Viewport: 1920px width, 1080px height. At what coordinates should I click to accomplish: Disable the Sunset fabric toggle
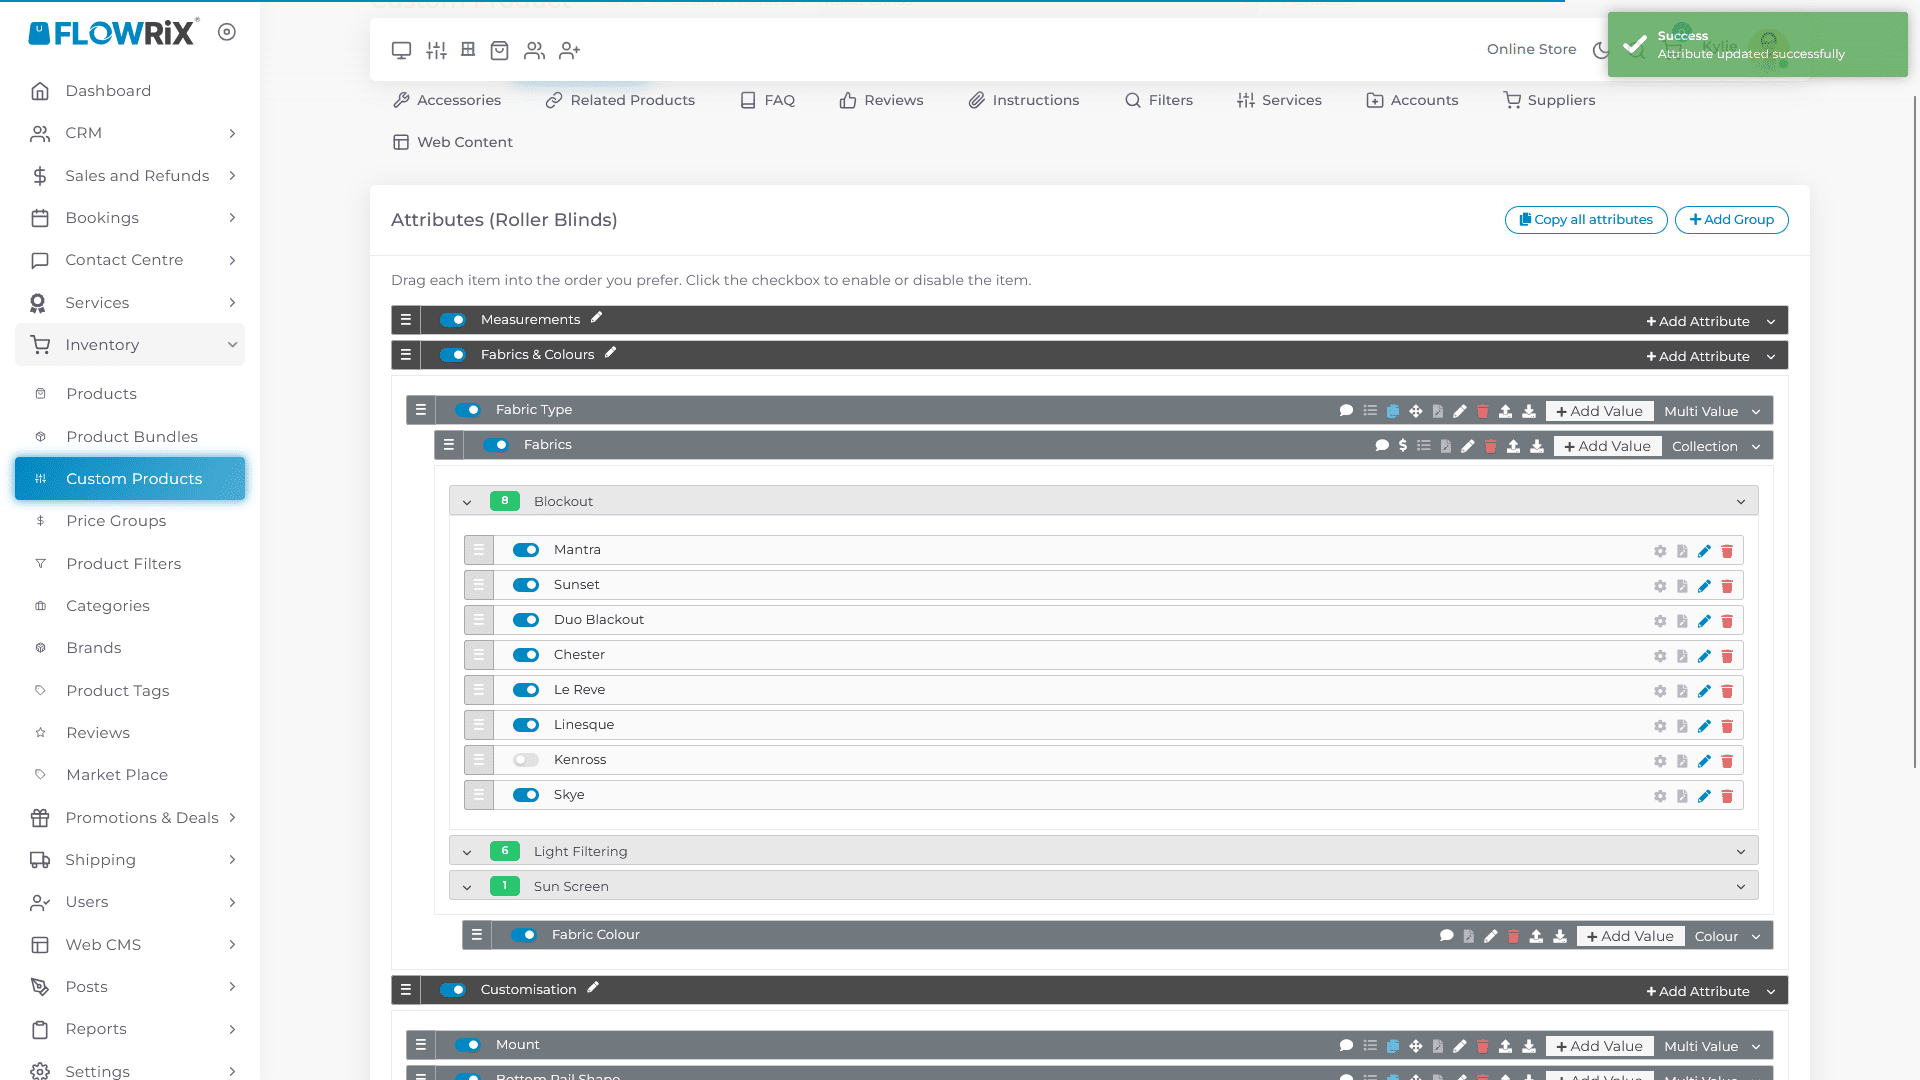click(x=525, y=585)
